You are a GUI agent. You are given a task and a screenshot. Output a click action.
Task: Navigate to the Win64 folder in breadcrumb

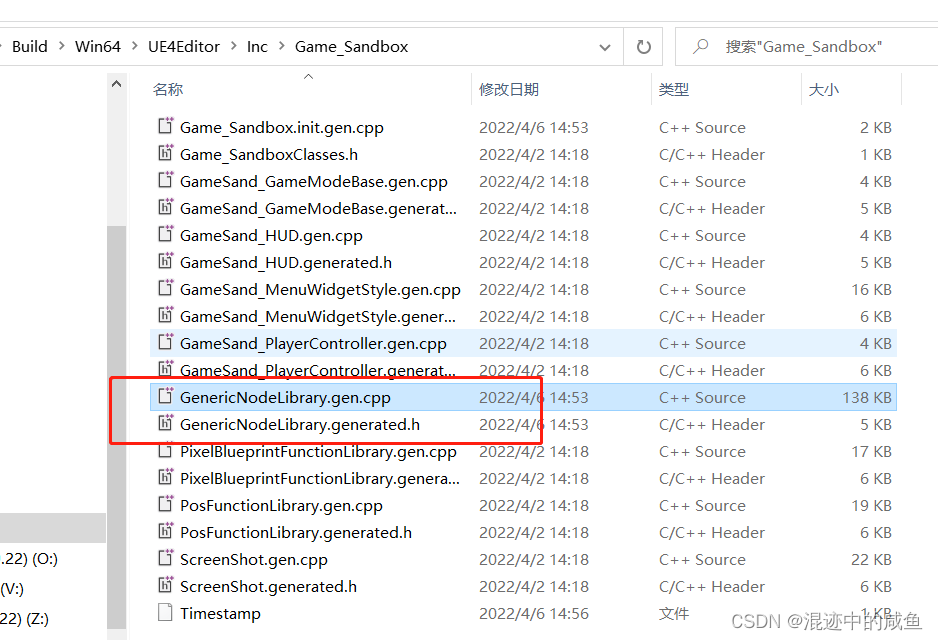point(98,46)
